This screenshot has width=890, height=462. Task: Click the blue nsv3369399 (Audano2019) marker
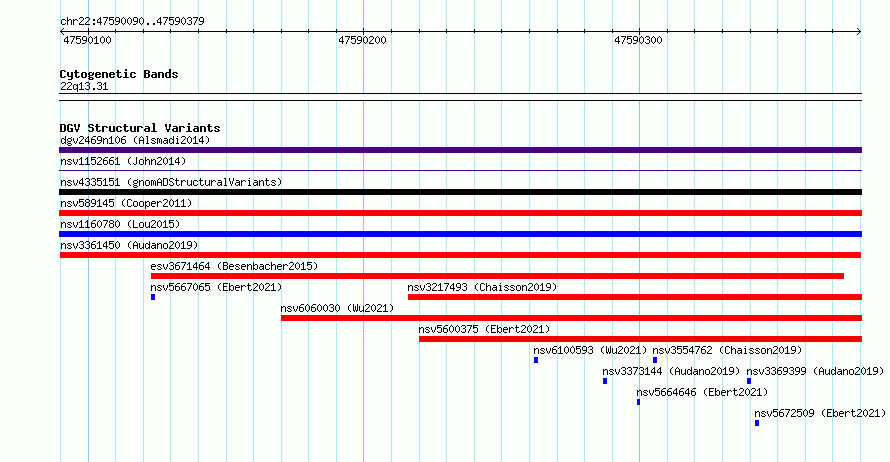(749, 381)
